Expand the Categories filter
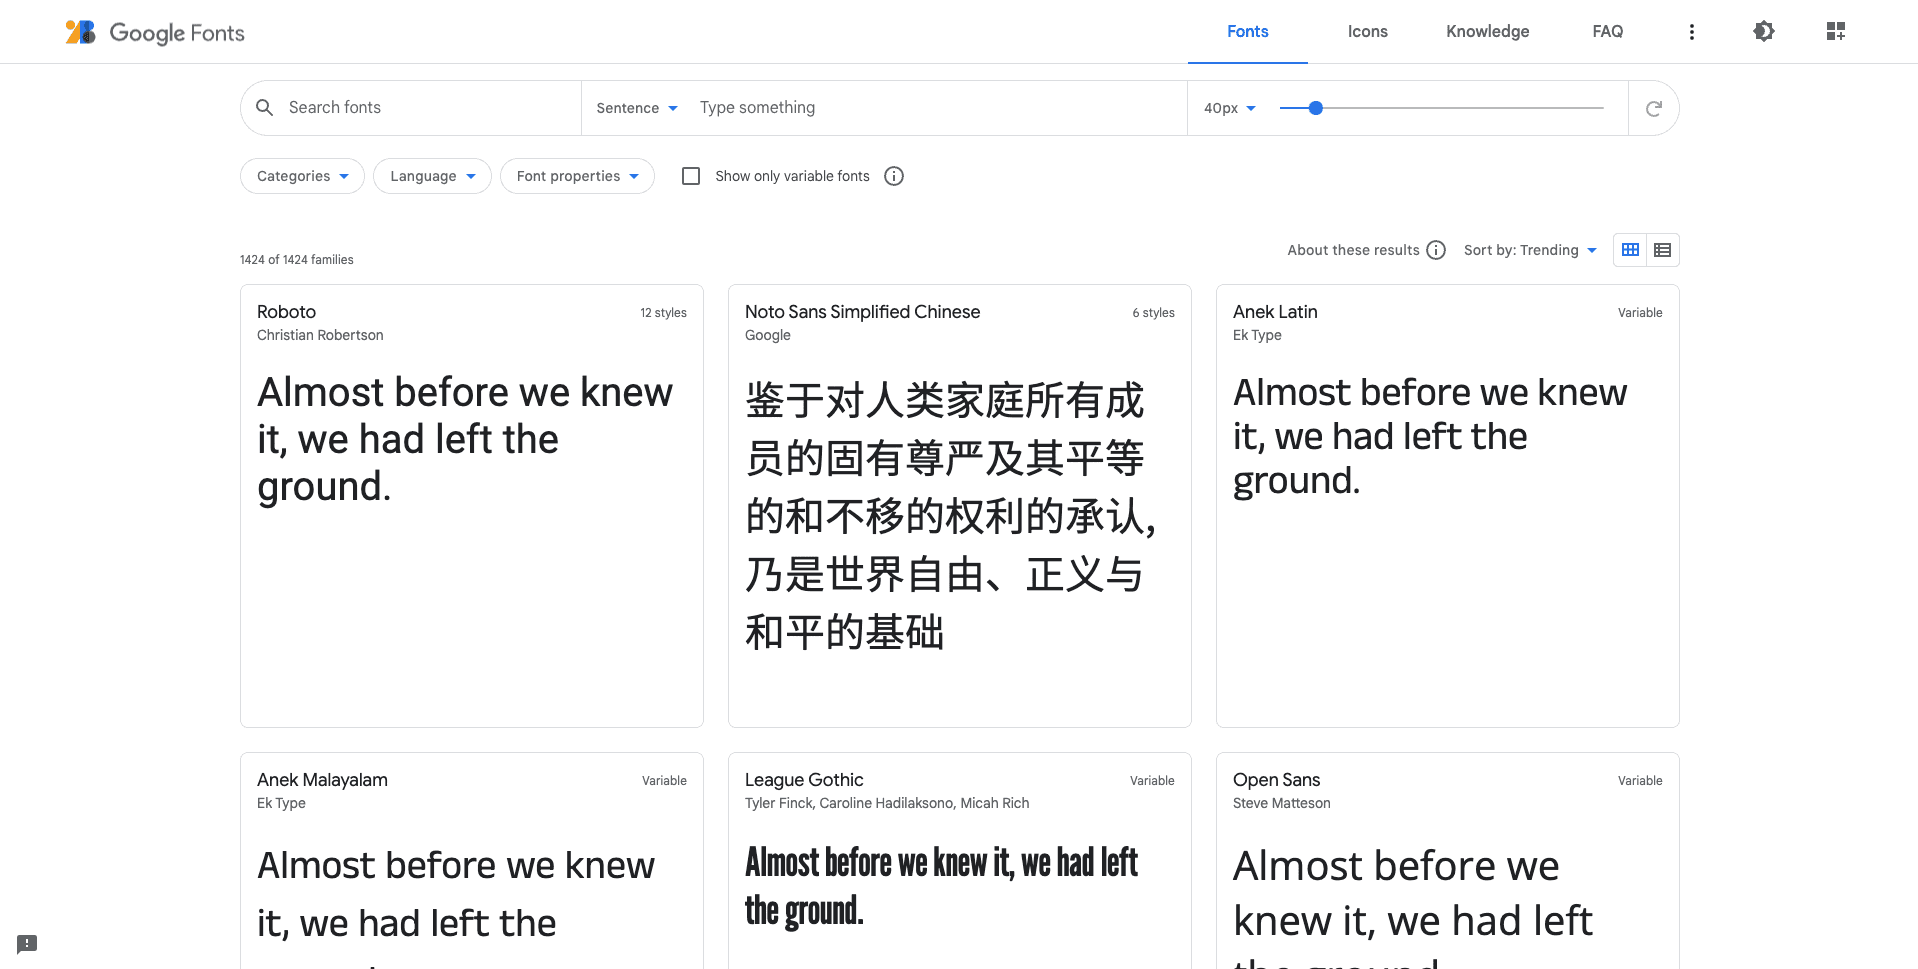Screen dimensions: 1918x969 (x=302, y=176)
